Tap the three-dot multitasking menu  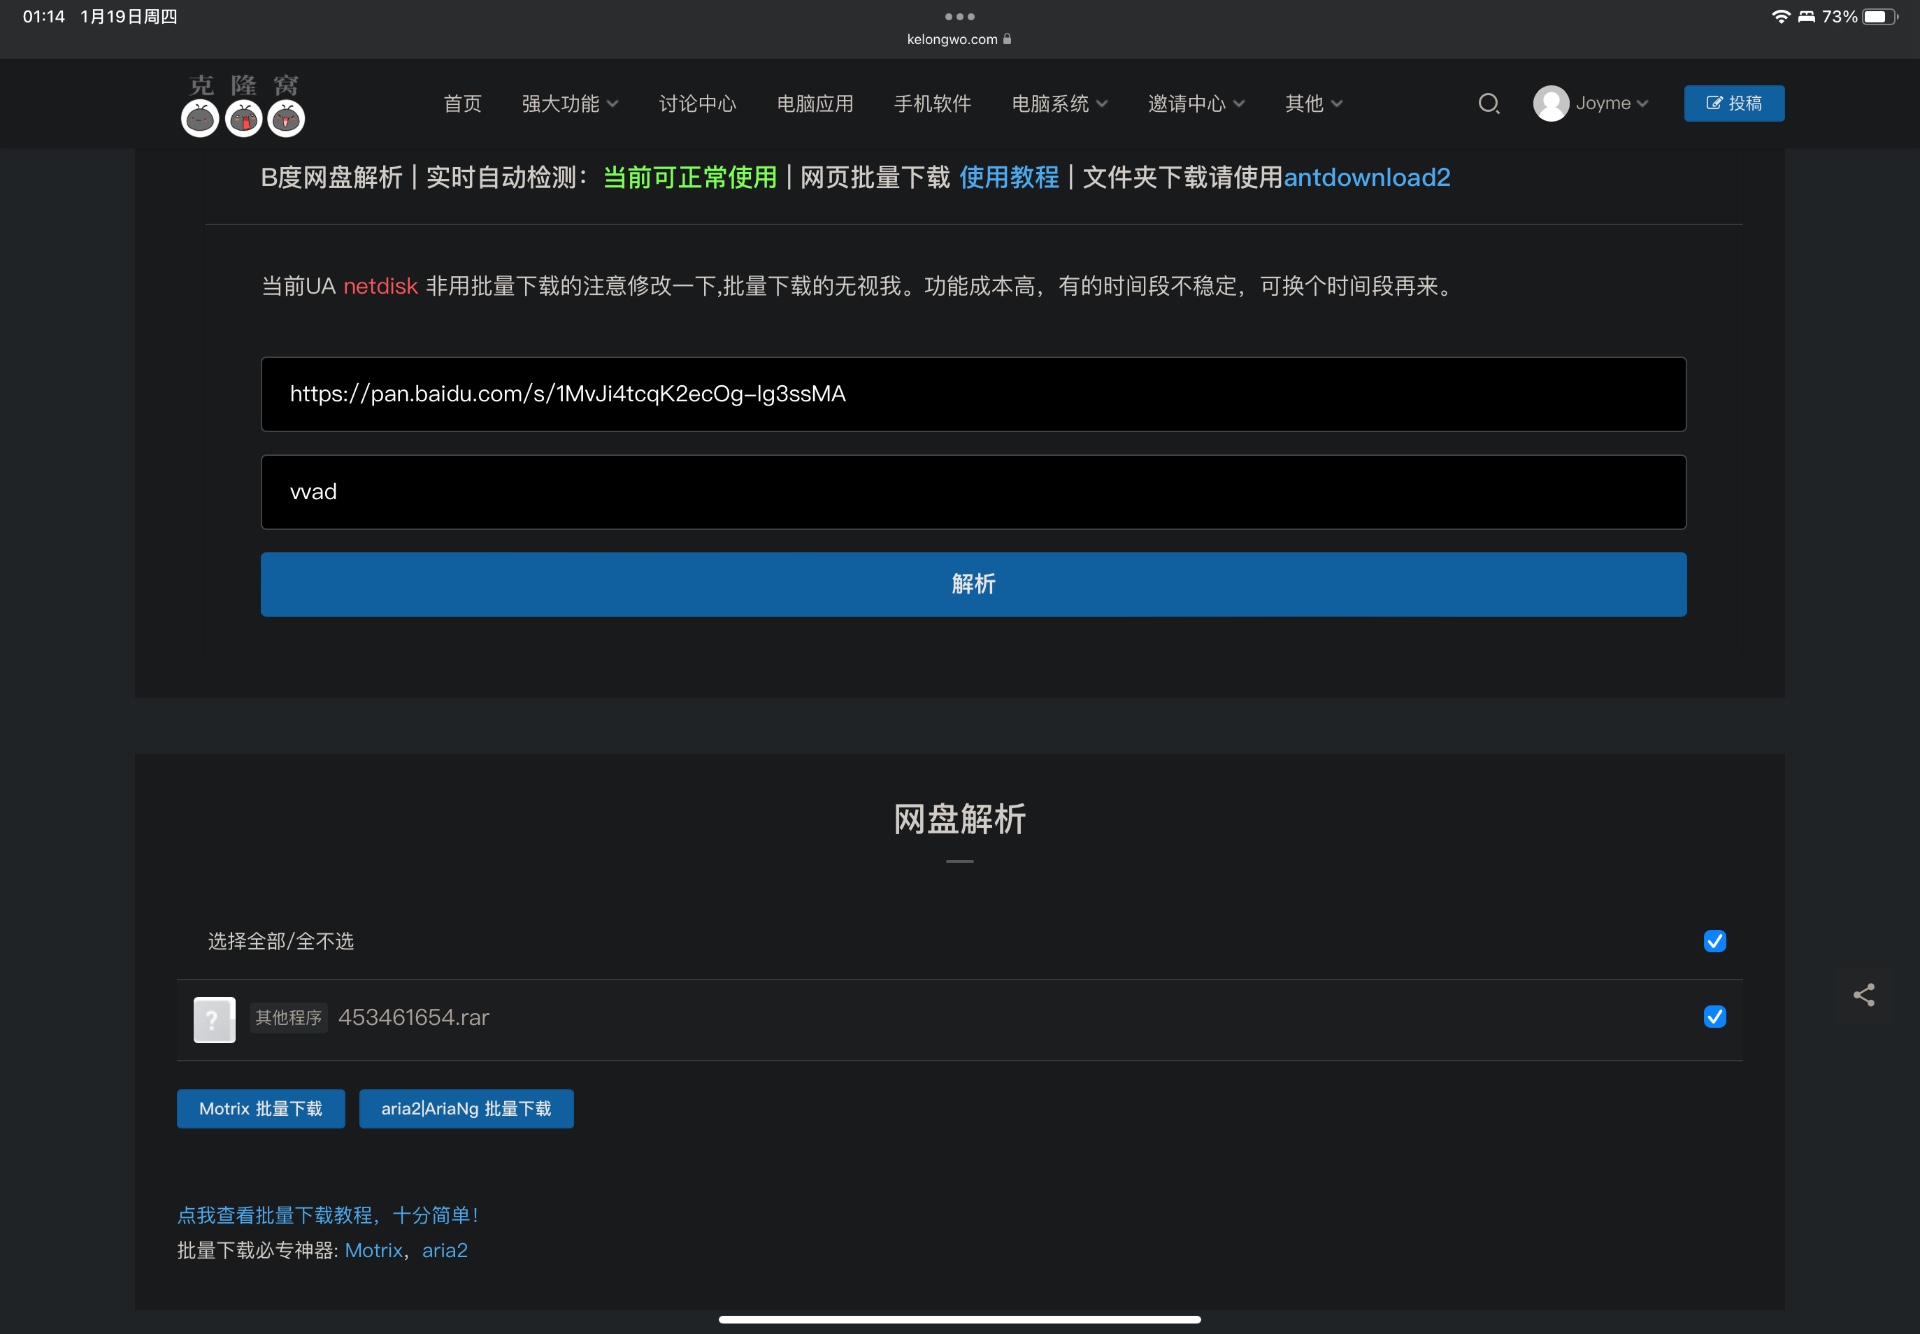(x=959, y=16)
